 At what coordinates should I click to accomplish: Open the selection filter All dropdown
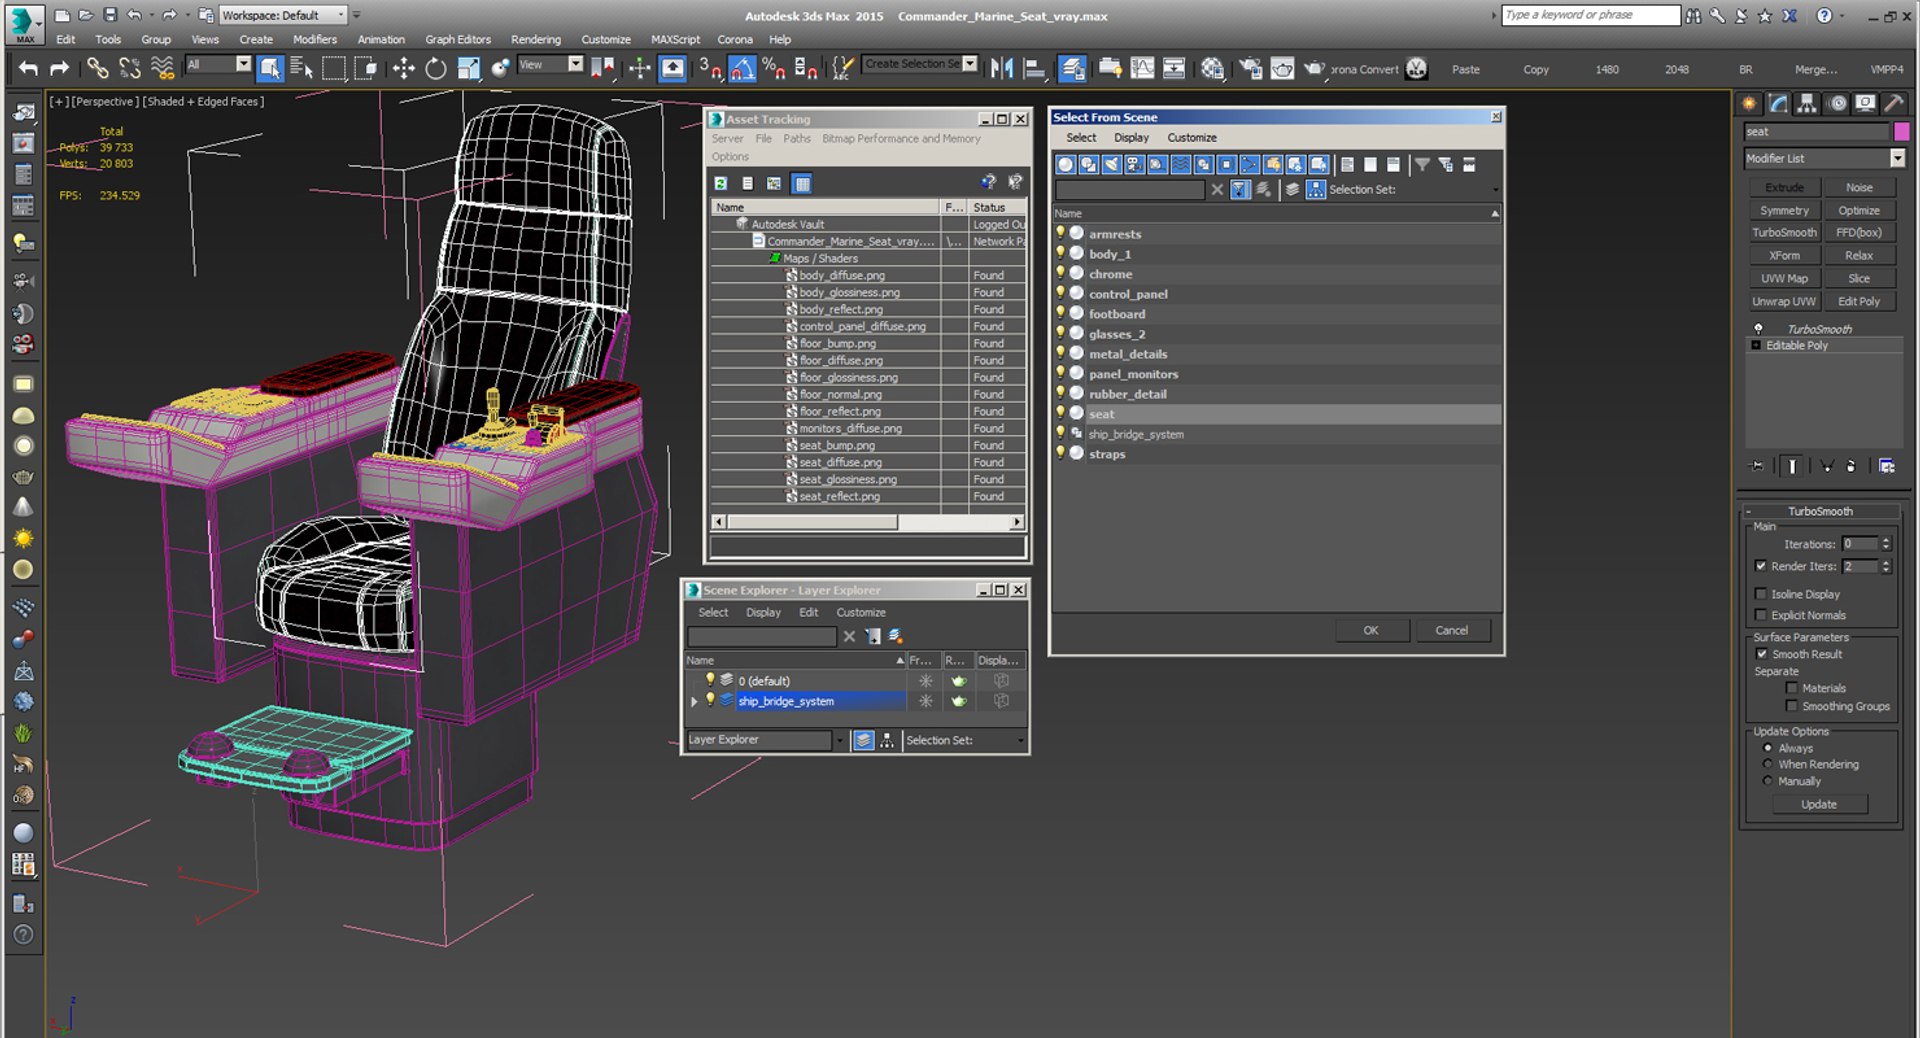(243, 64)
